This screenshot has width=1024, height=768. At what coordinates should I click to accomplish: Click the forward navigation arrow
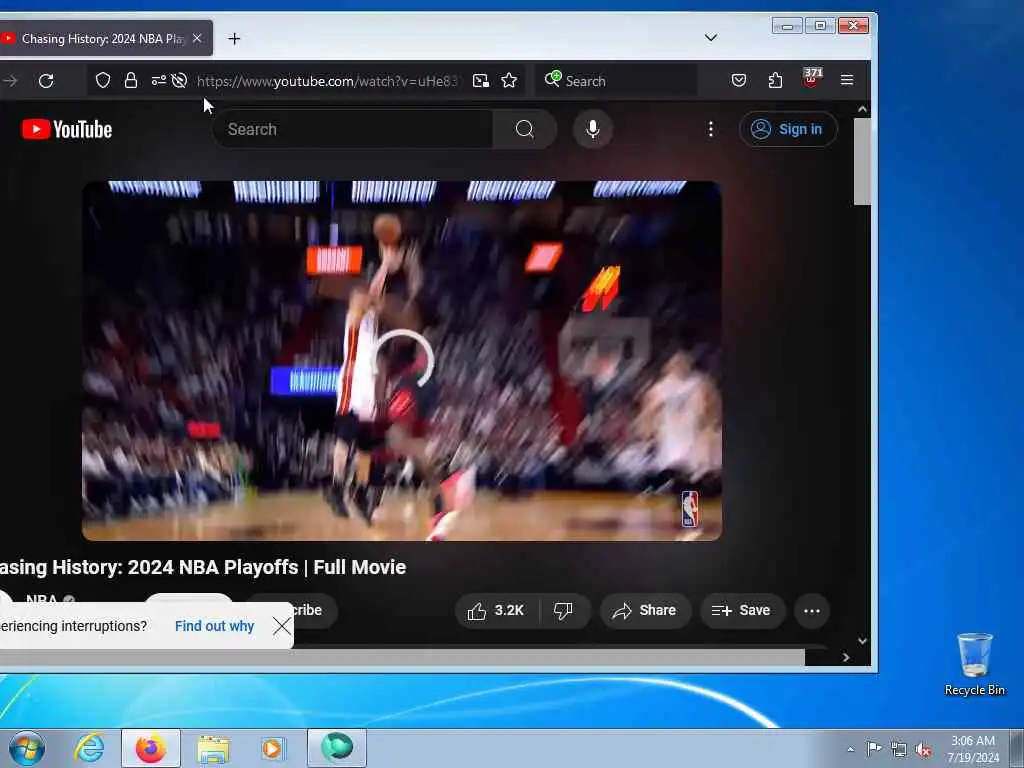(x=10, y=81)
